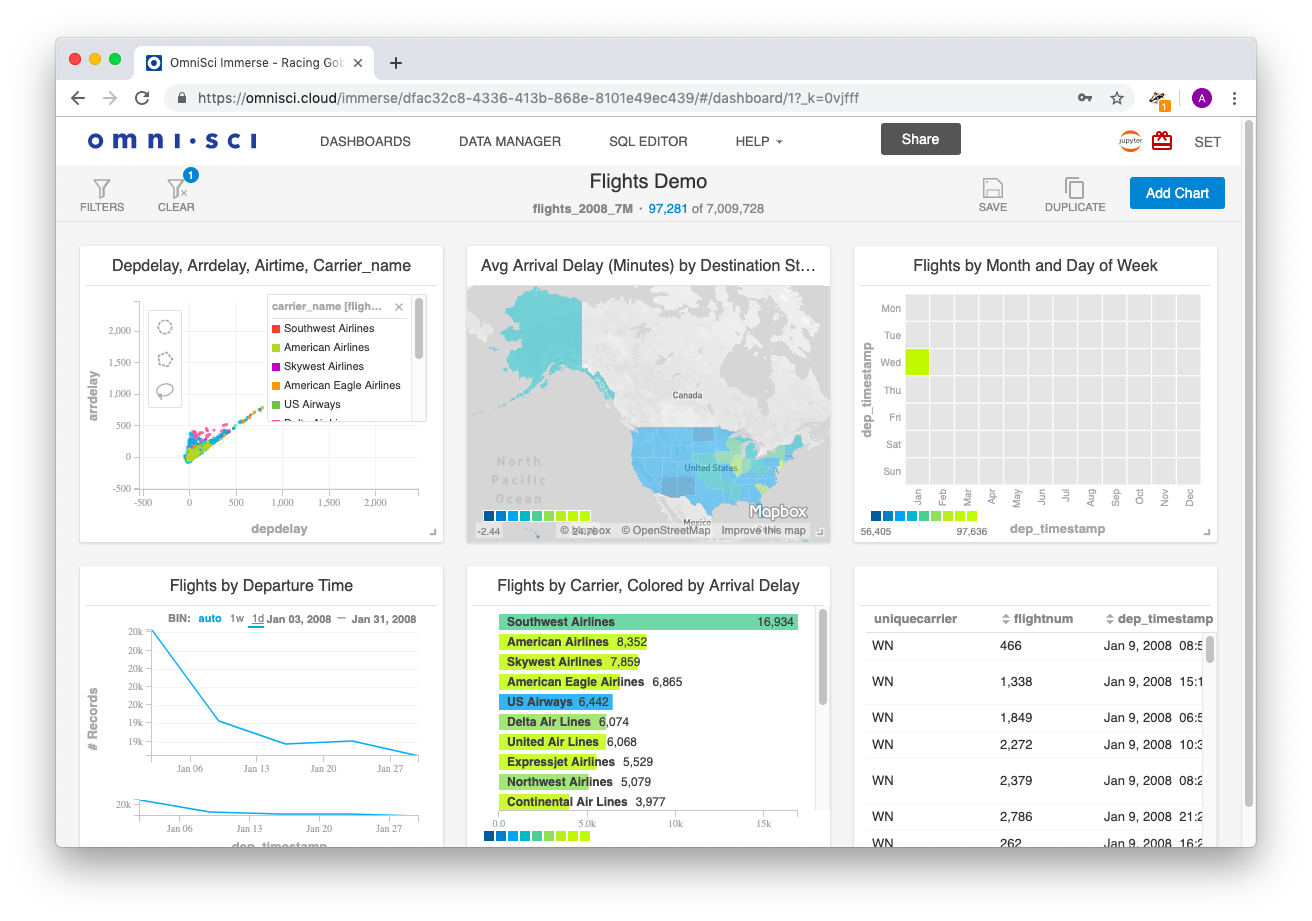The width and height of the screenshot is (1312, 921).
Task: Click the browser extension icon with orange badge
Action: click(1159, 98)
